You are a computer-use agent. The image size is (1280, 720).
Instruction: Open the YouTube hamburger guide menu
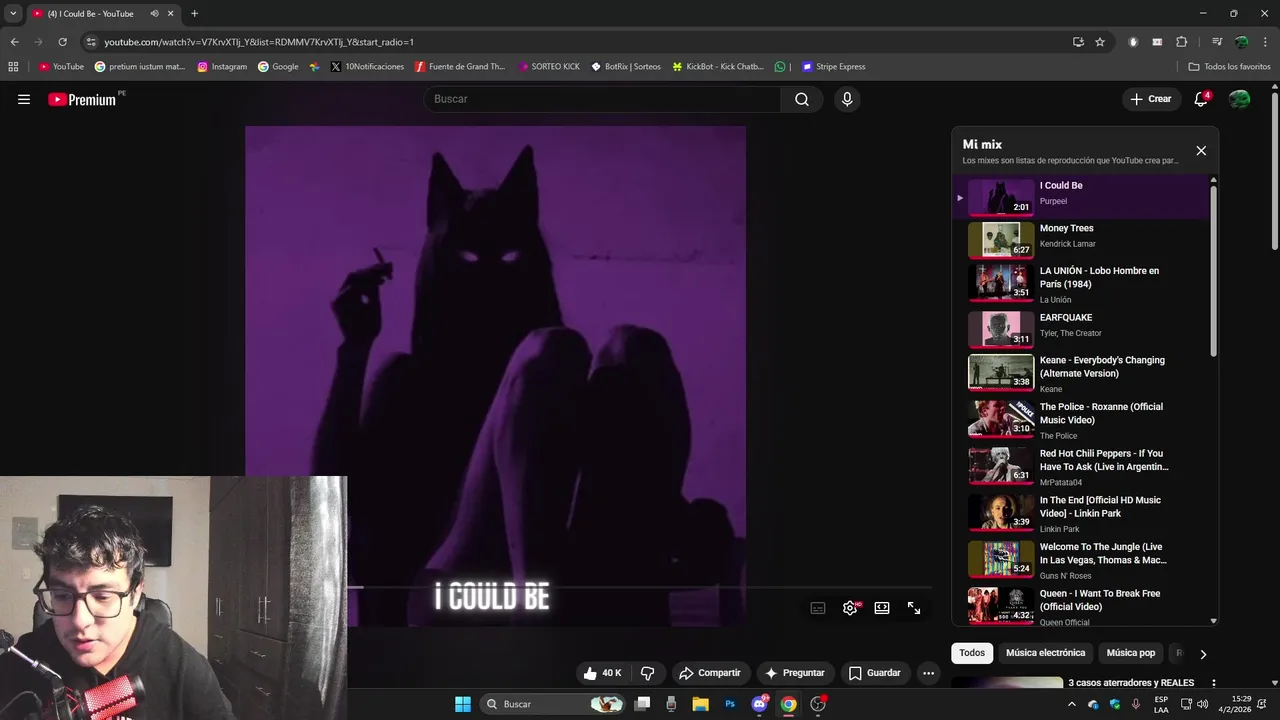(24, 99)
